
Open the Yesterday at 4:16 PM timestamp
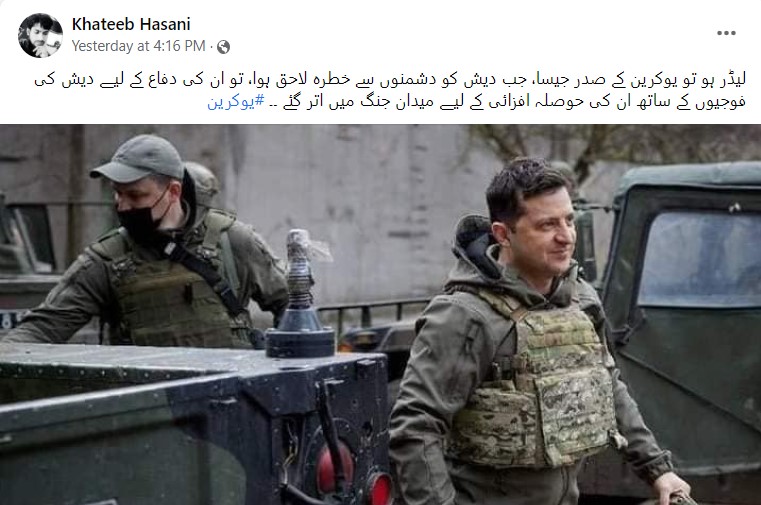pos(139,46)
